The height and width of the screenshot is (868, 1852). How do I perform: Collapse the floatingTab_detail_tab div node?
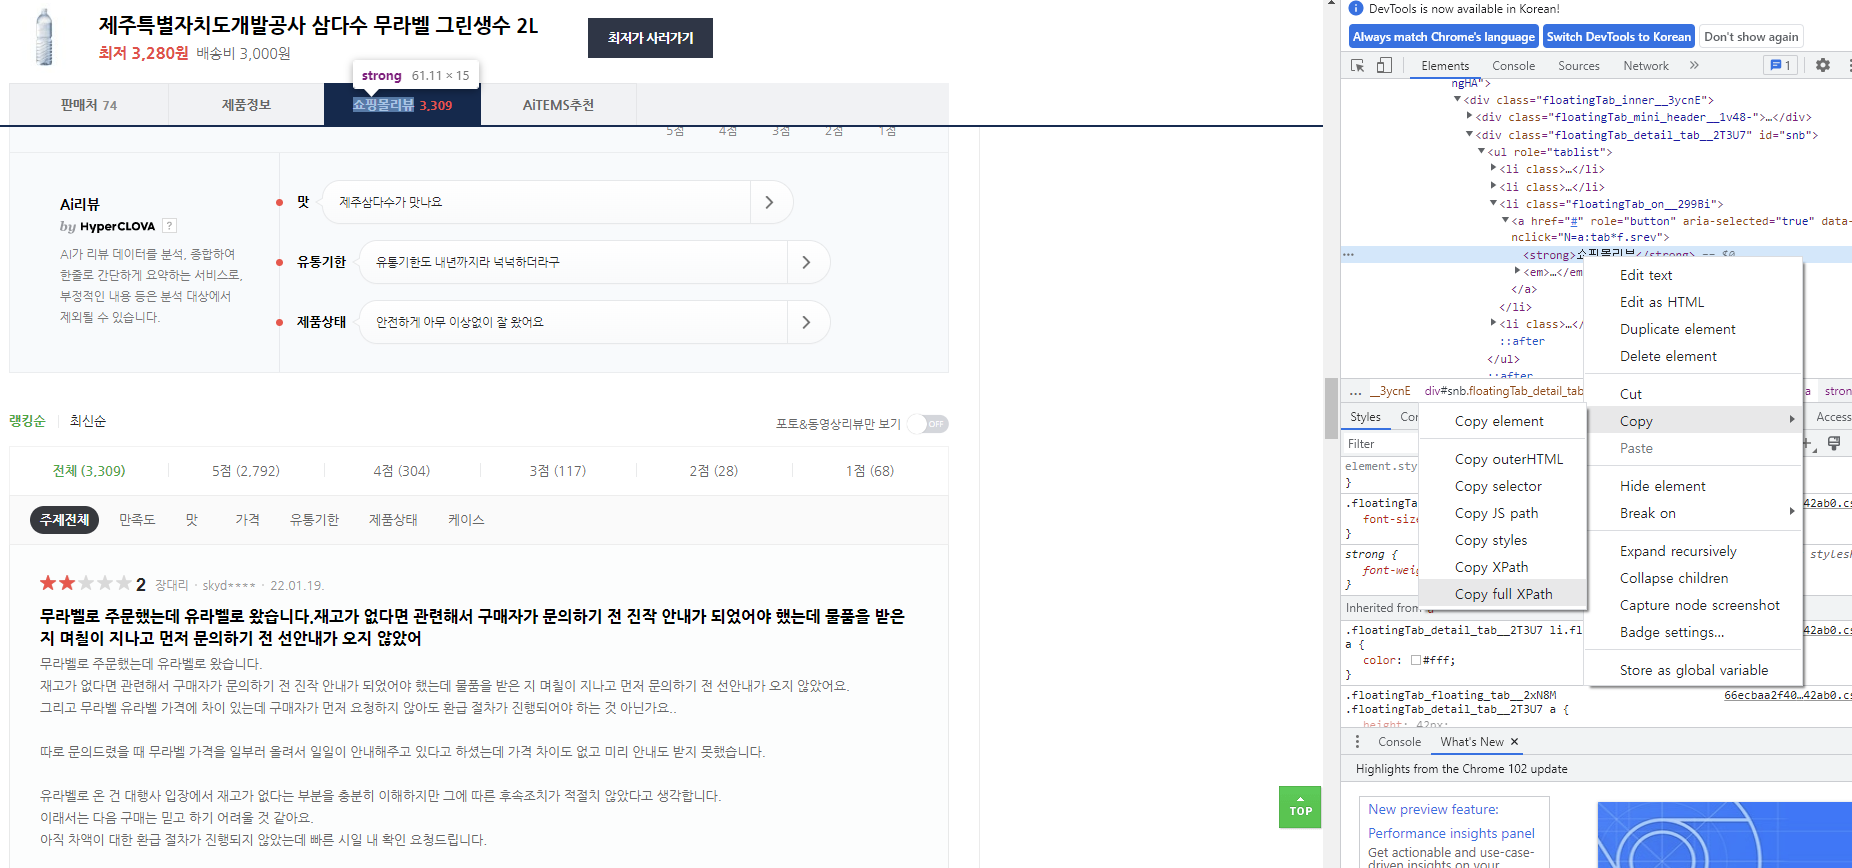[1469, 134]
